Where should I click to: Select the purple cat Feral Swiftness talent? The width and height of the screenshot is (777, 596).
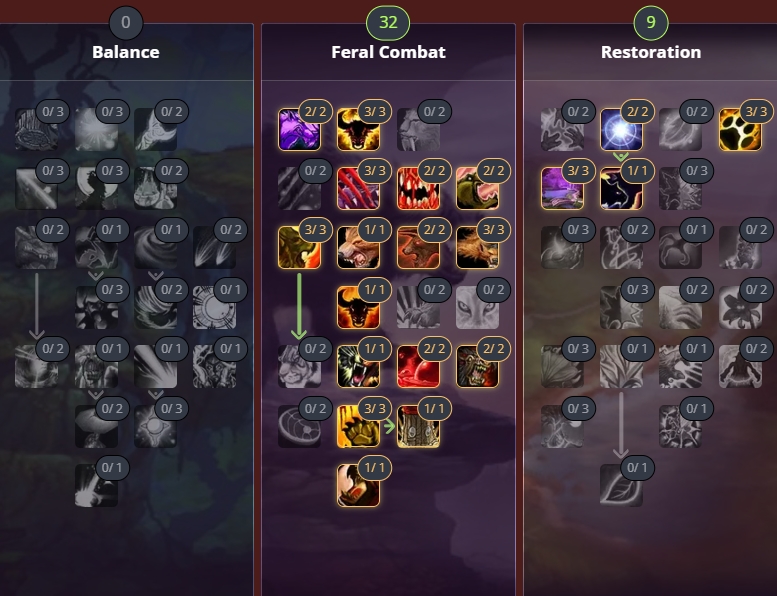299,129
